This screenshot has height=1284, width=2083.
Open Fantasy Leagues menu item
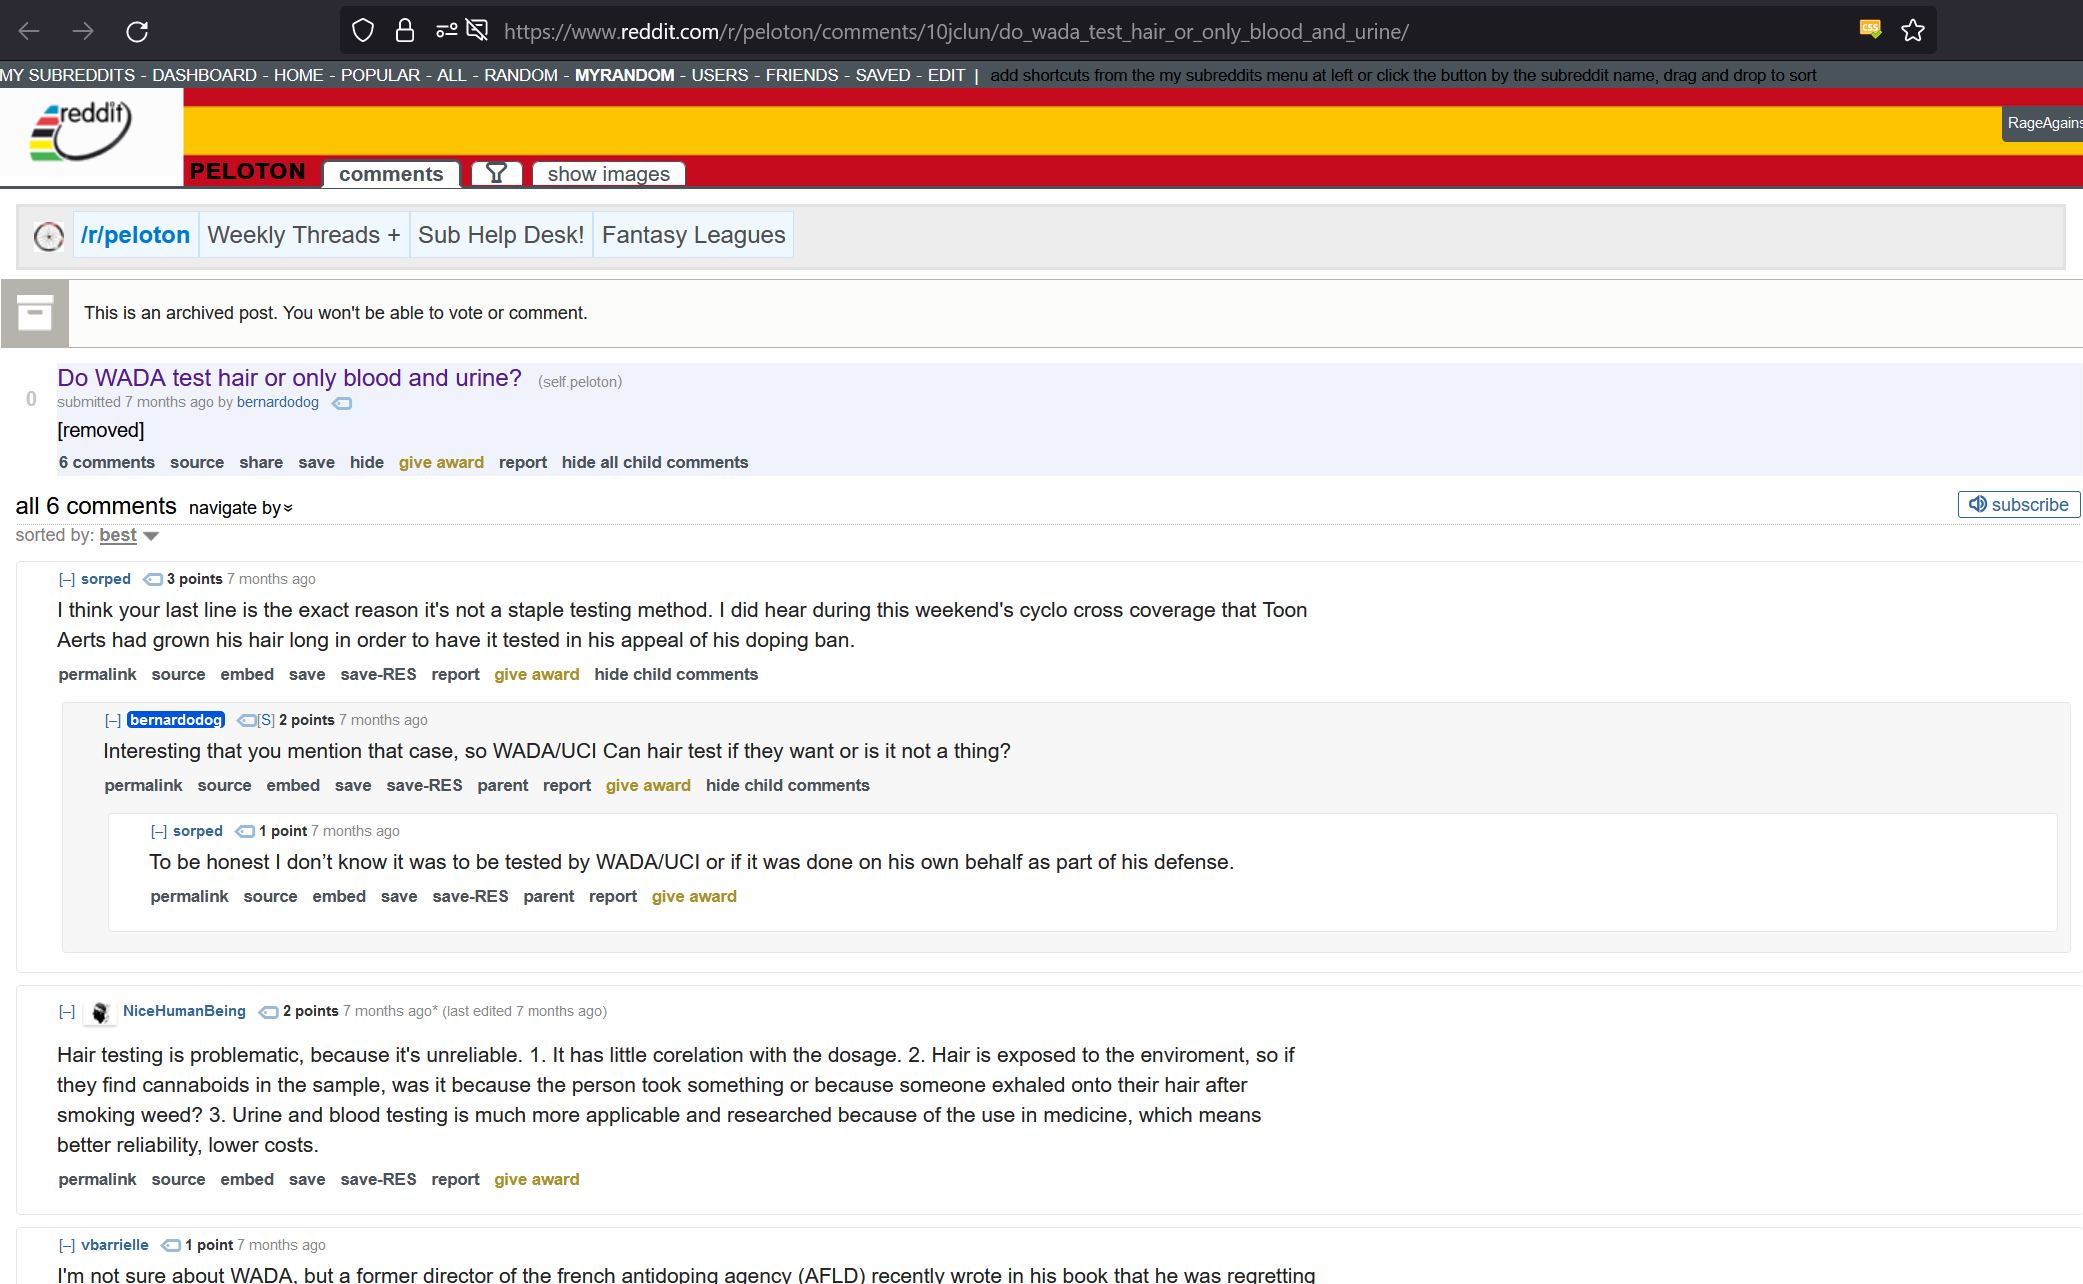pos(693,235)
